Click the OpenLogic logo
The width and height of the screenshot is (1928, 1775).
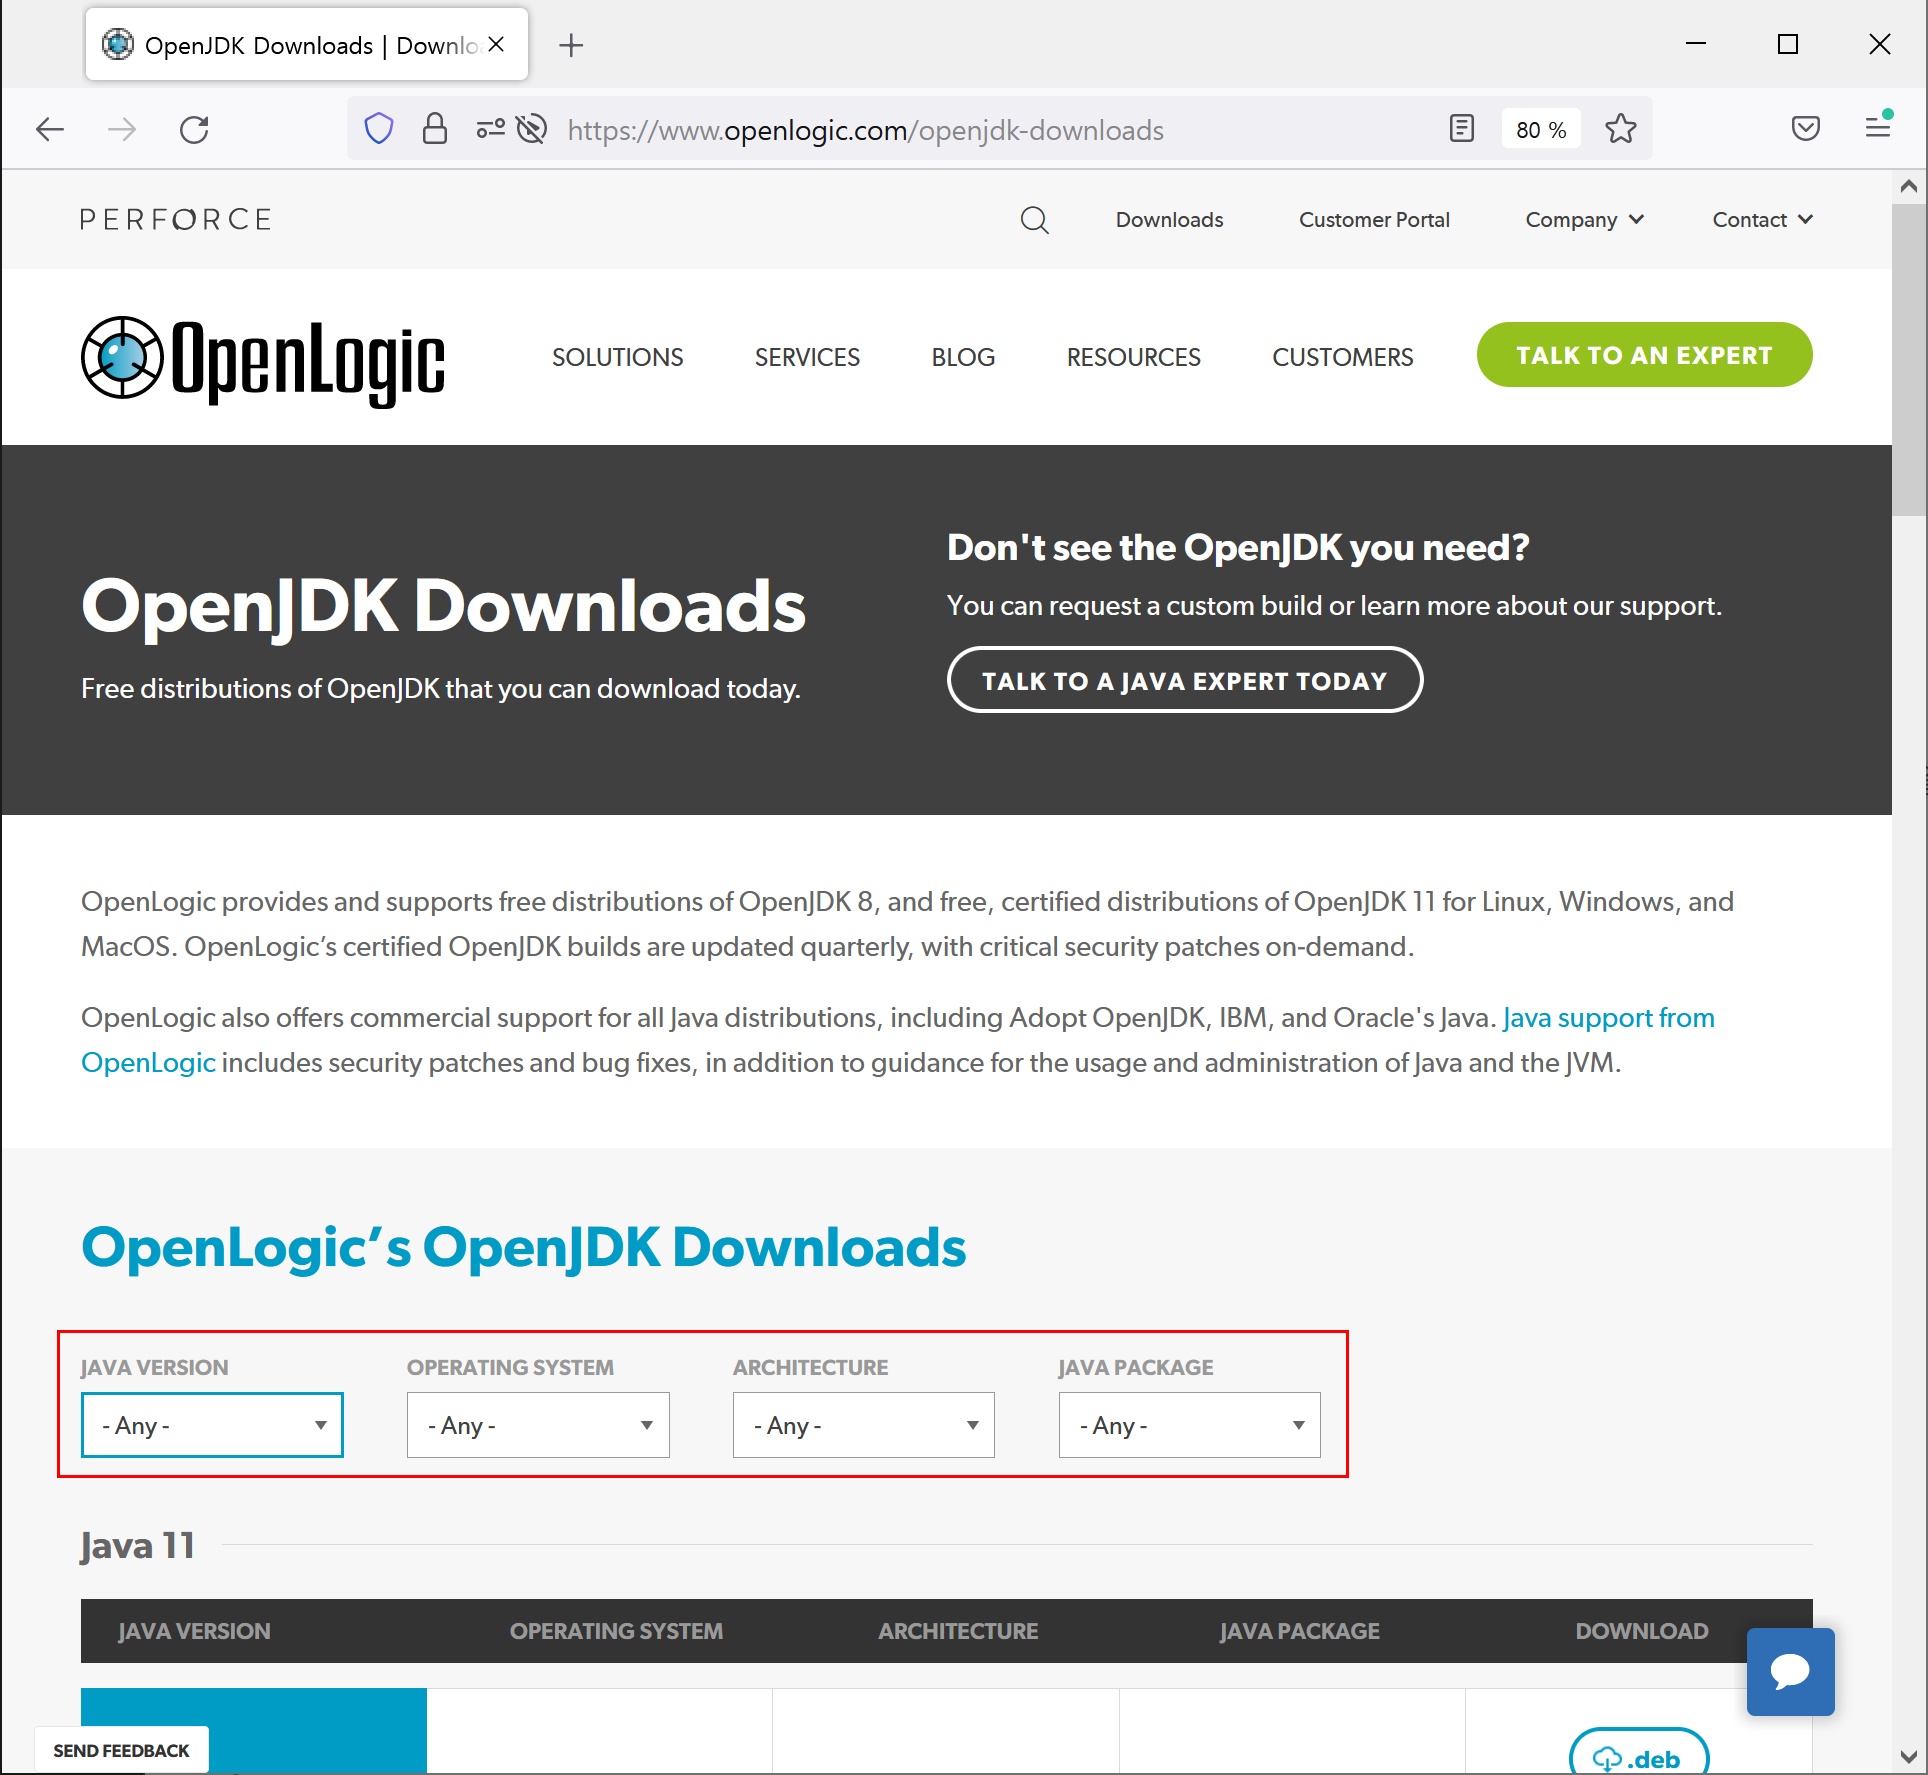point(263,359)
